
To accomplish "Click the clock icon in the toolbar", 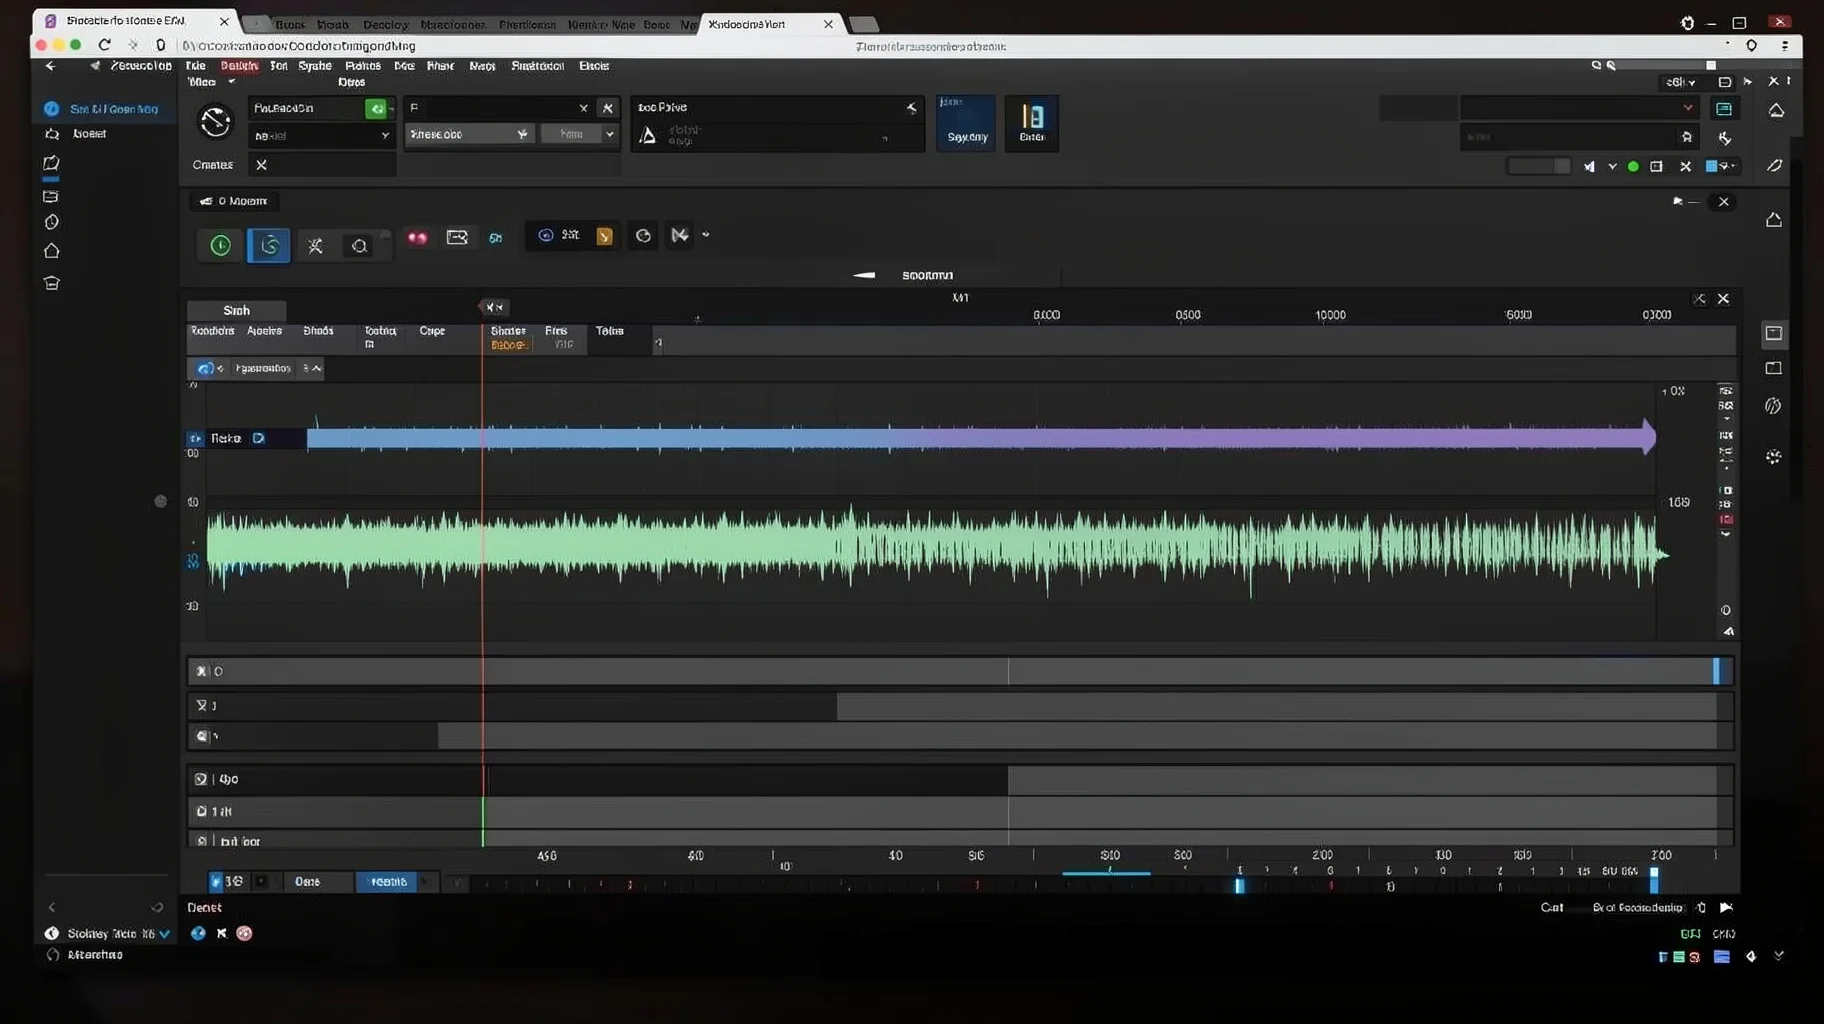I will click(x=643, y=236).
